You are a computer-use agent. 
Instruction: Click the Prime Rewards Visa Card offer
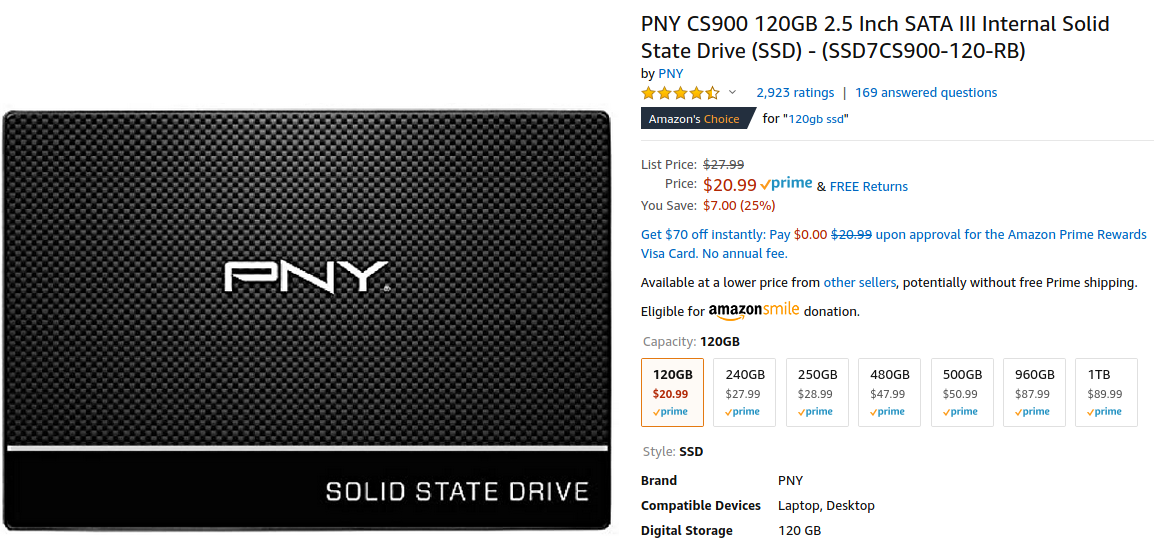click(x=894, y=244)
